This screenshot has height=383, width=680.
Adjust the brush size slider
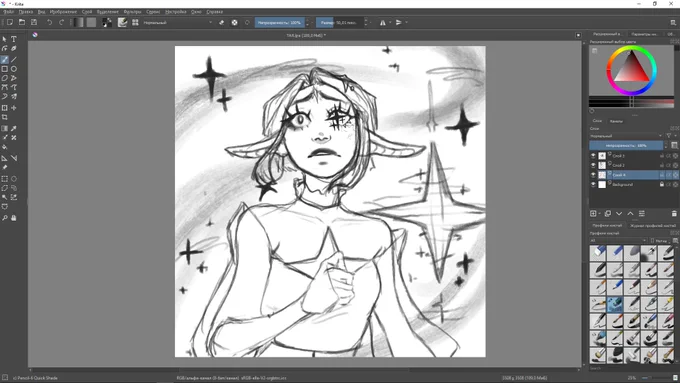(x=339, y=23)
